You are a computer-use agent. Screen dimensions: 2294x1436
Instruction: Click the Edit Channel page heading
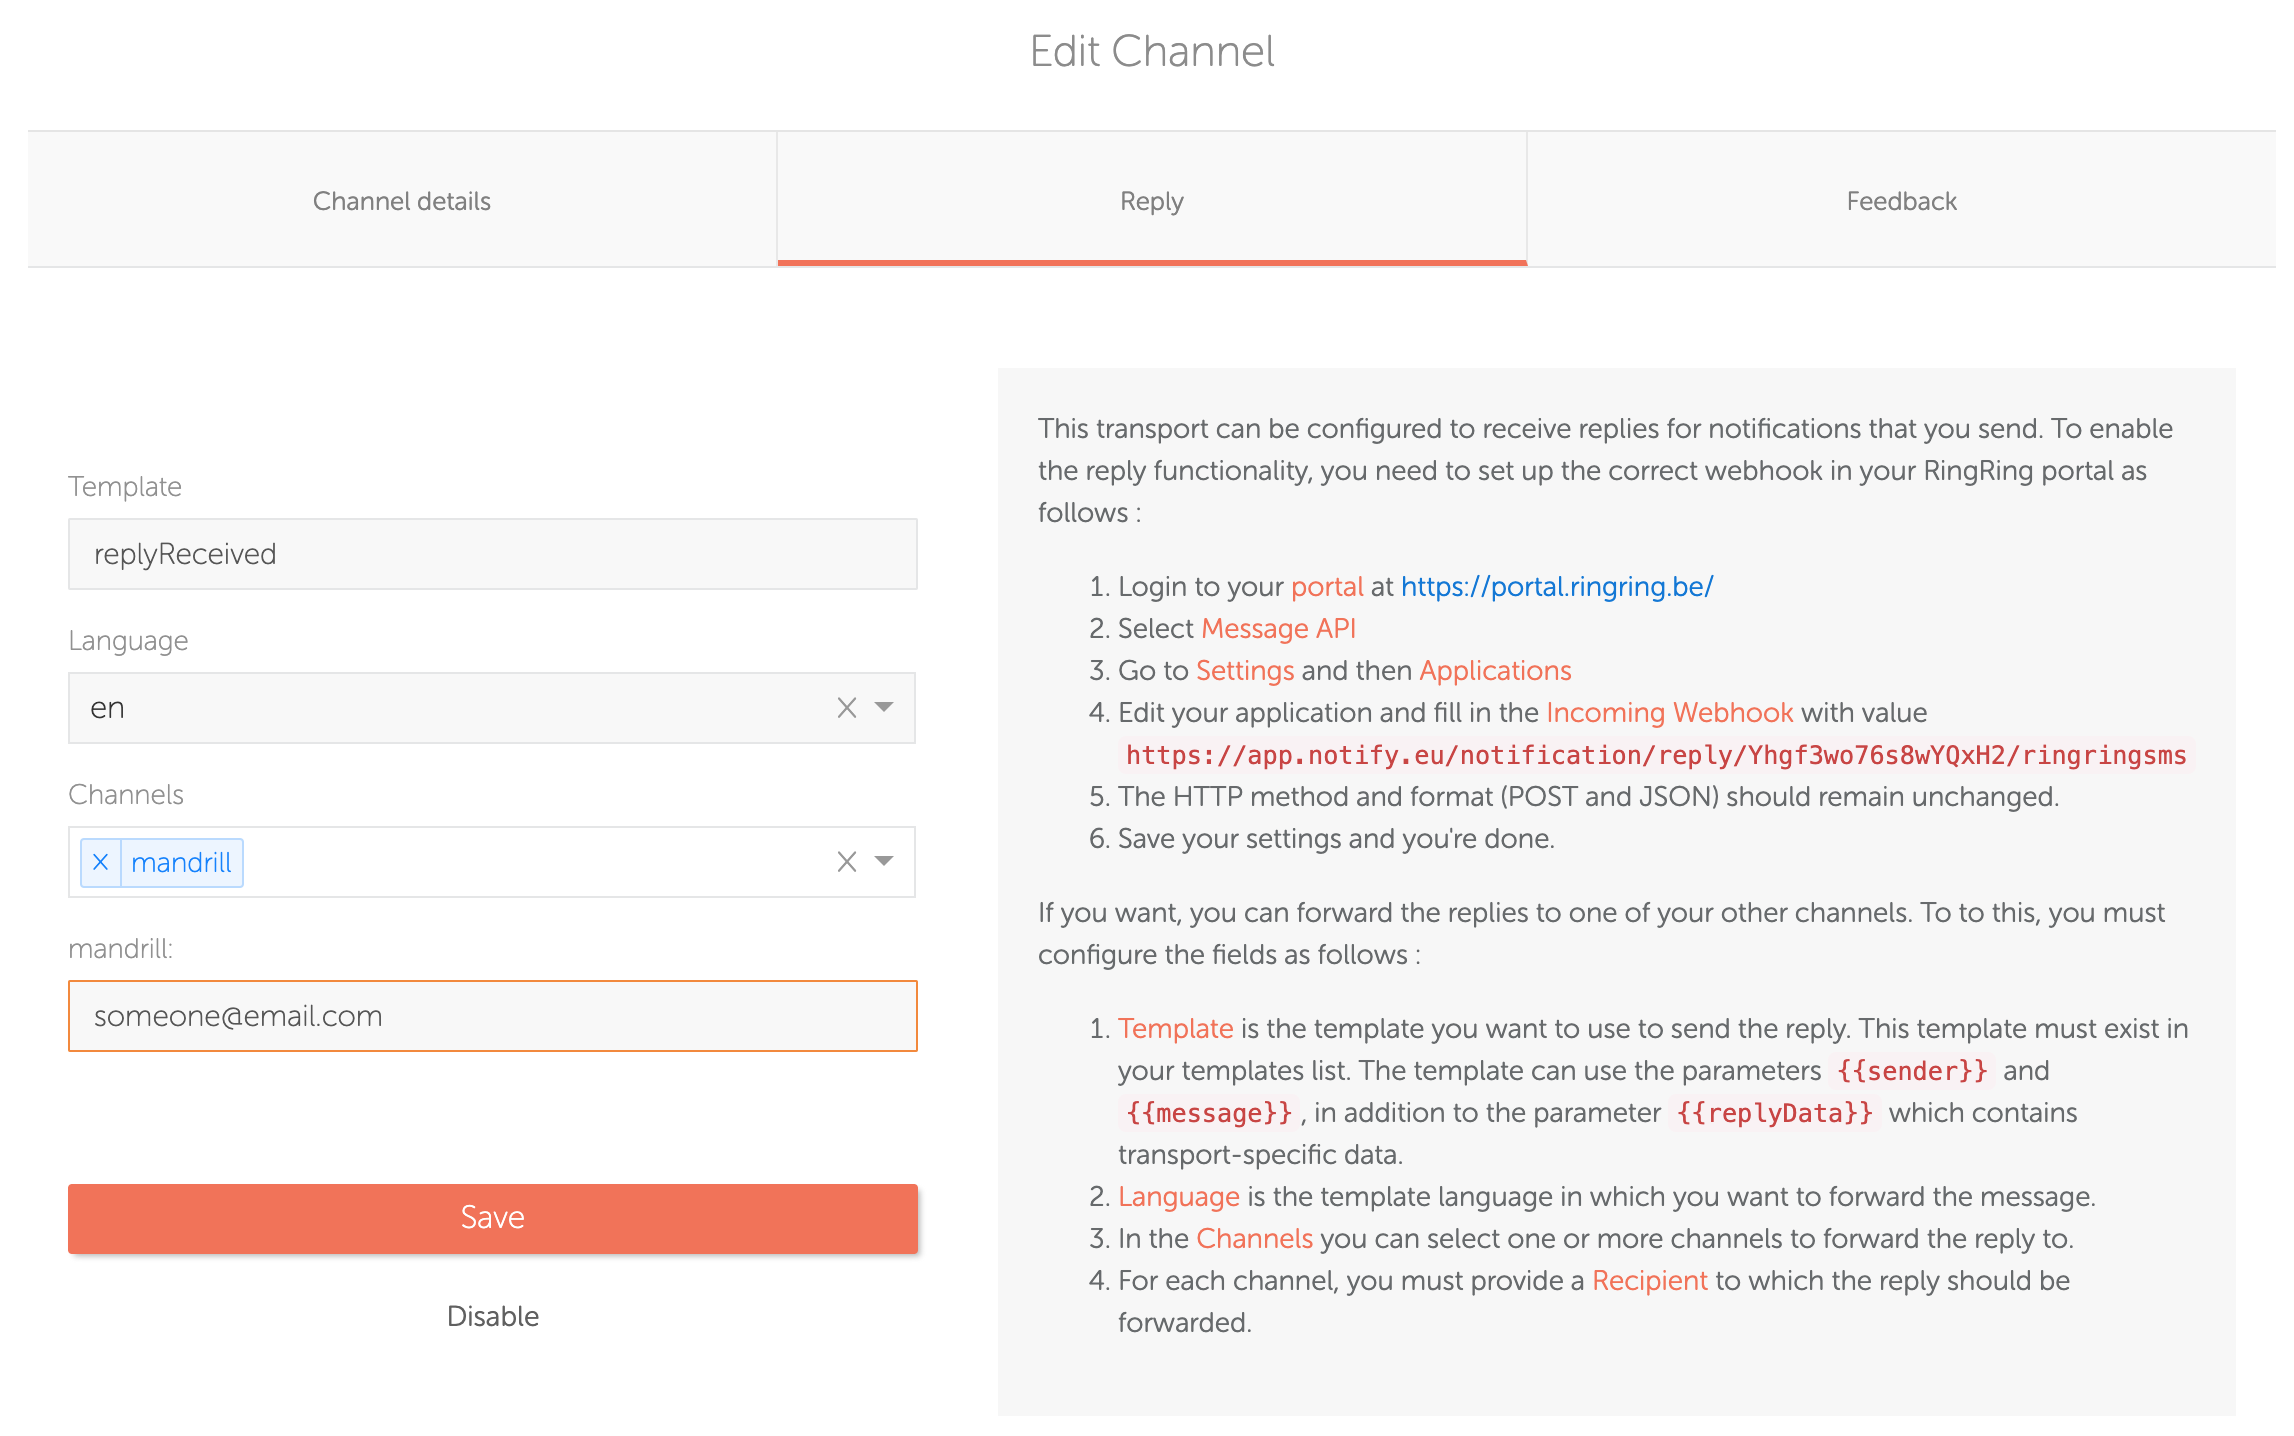pos(1152,52)
